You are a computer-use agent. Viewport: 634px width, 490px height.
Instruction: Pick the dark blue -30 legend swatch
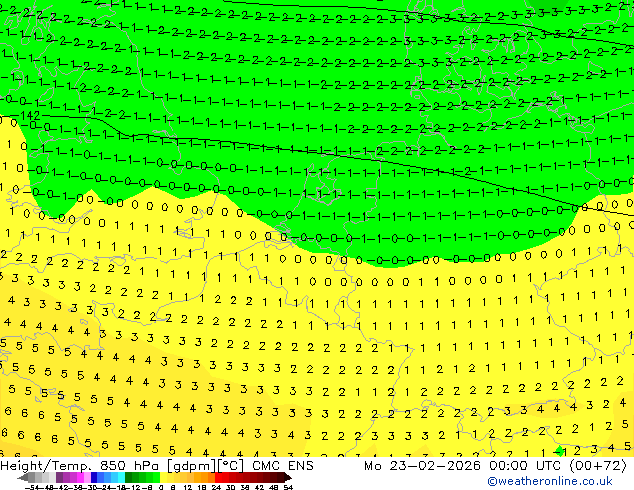click(94, 478)
